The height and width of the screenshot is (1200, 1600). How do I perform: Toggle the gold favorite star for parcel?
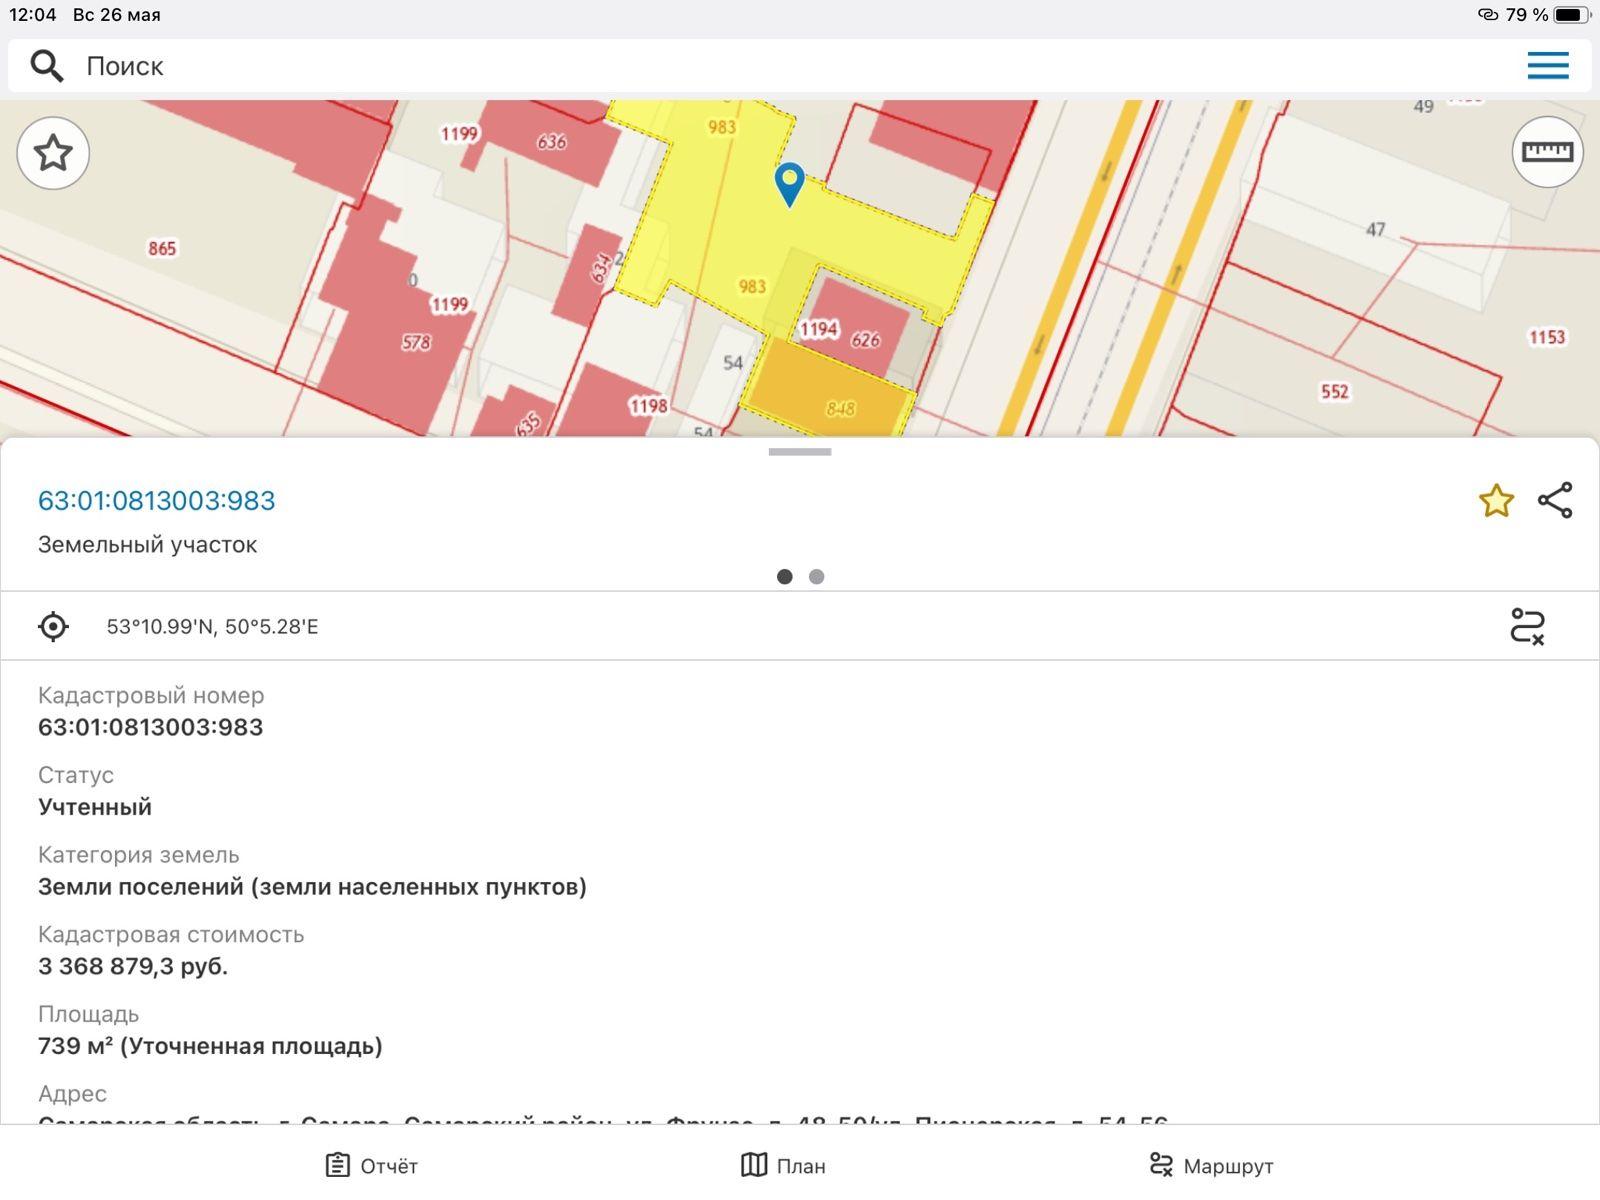tap(1496, 501)
